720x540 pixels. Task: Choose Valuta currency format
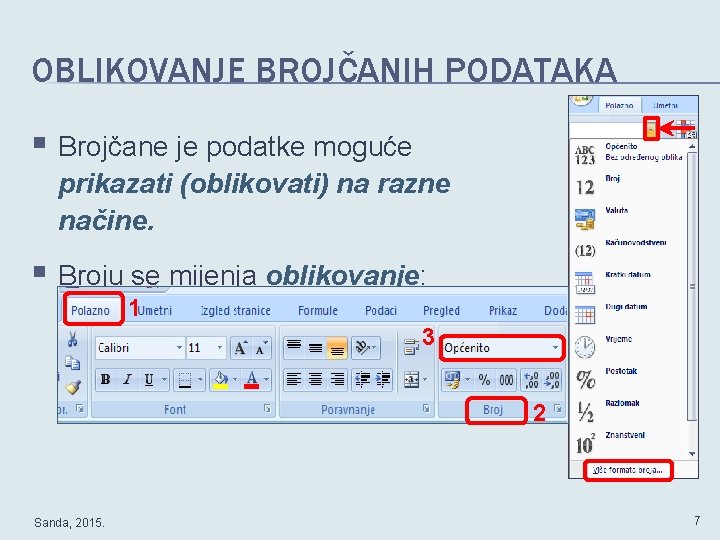[628, 217]
